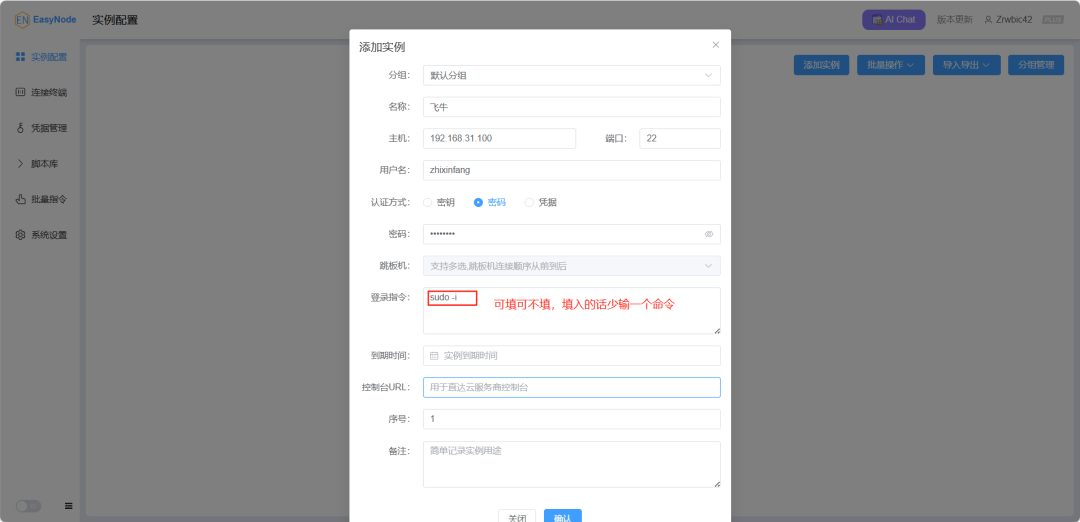Select the 密钥 authentication radio button

point(428,202)
